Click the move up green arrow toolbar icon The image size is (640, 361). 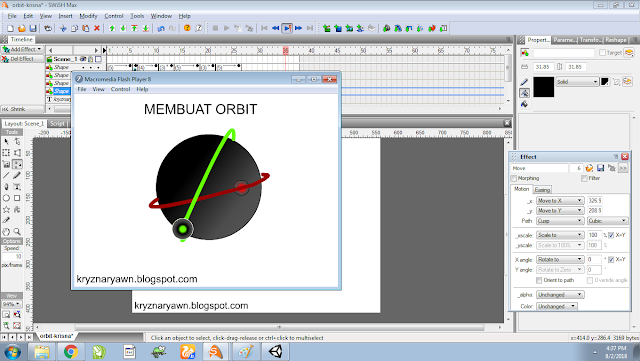click(112, 28)
